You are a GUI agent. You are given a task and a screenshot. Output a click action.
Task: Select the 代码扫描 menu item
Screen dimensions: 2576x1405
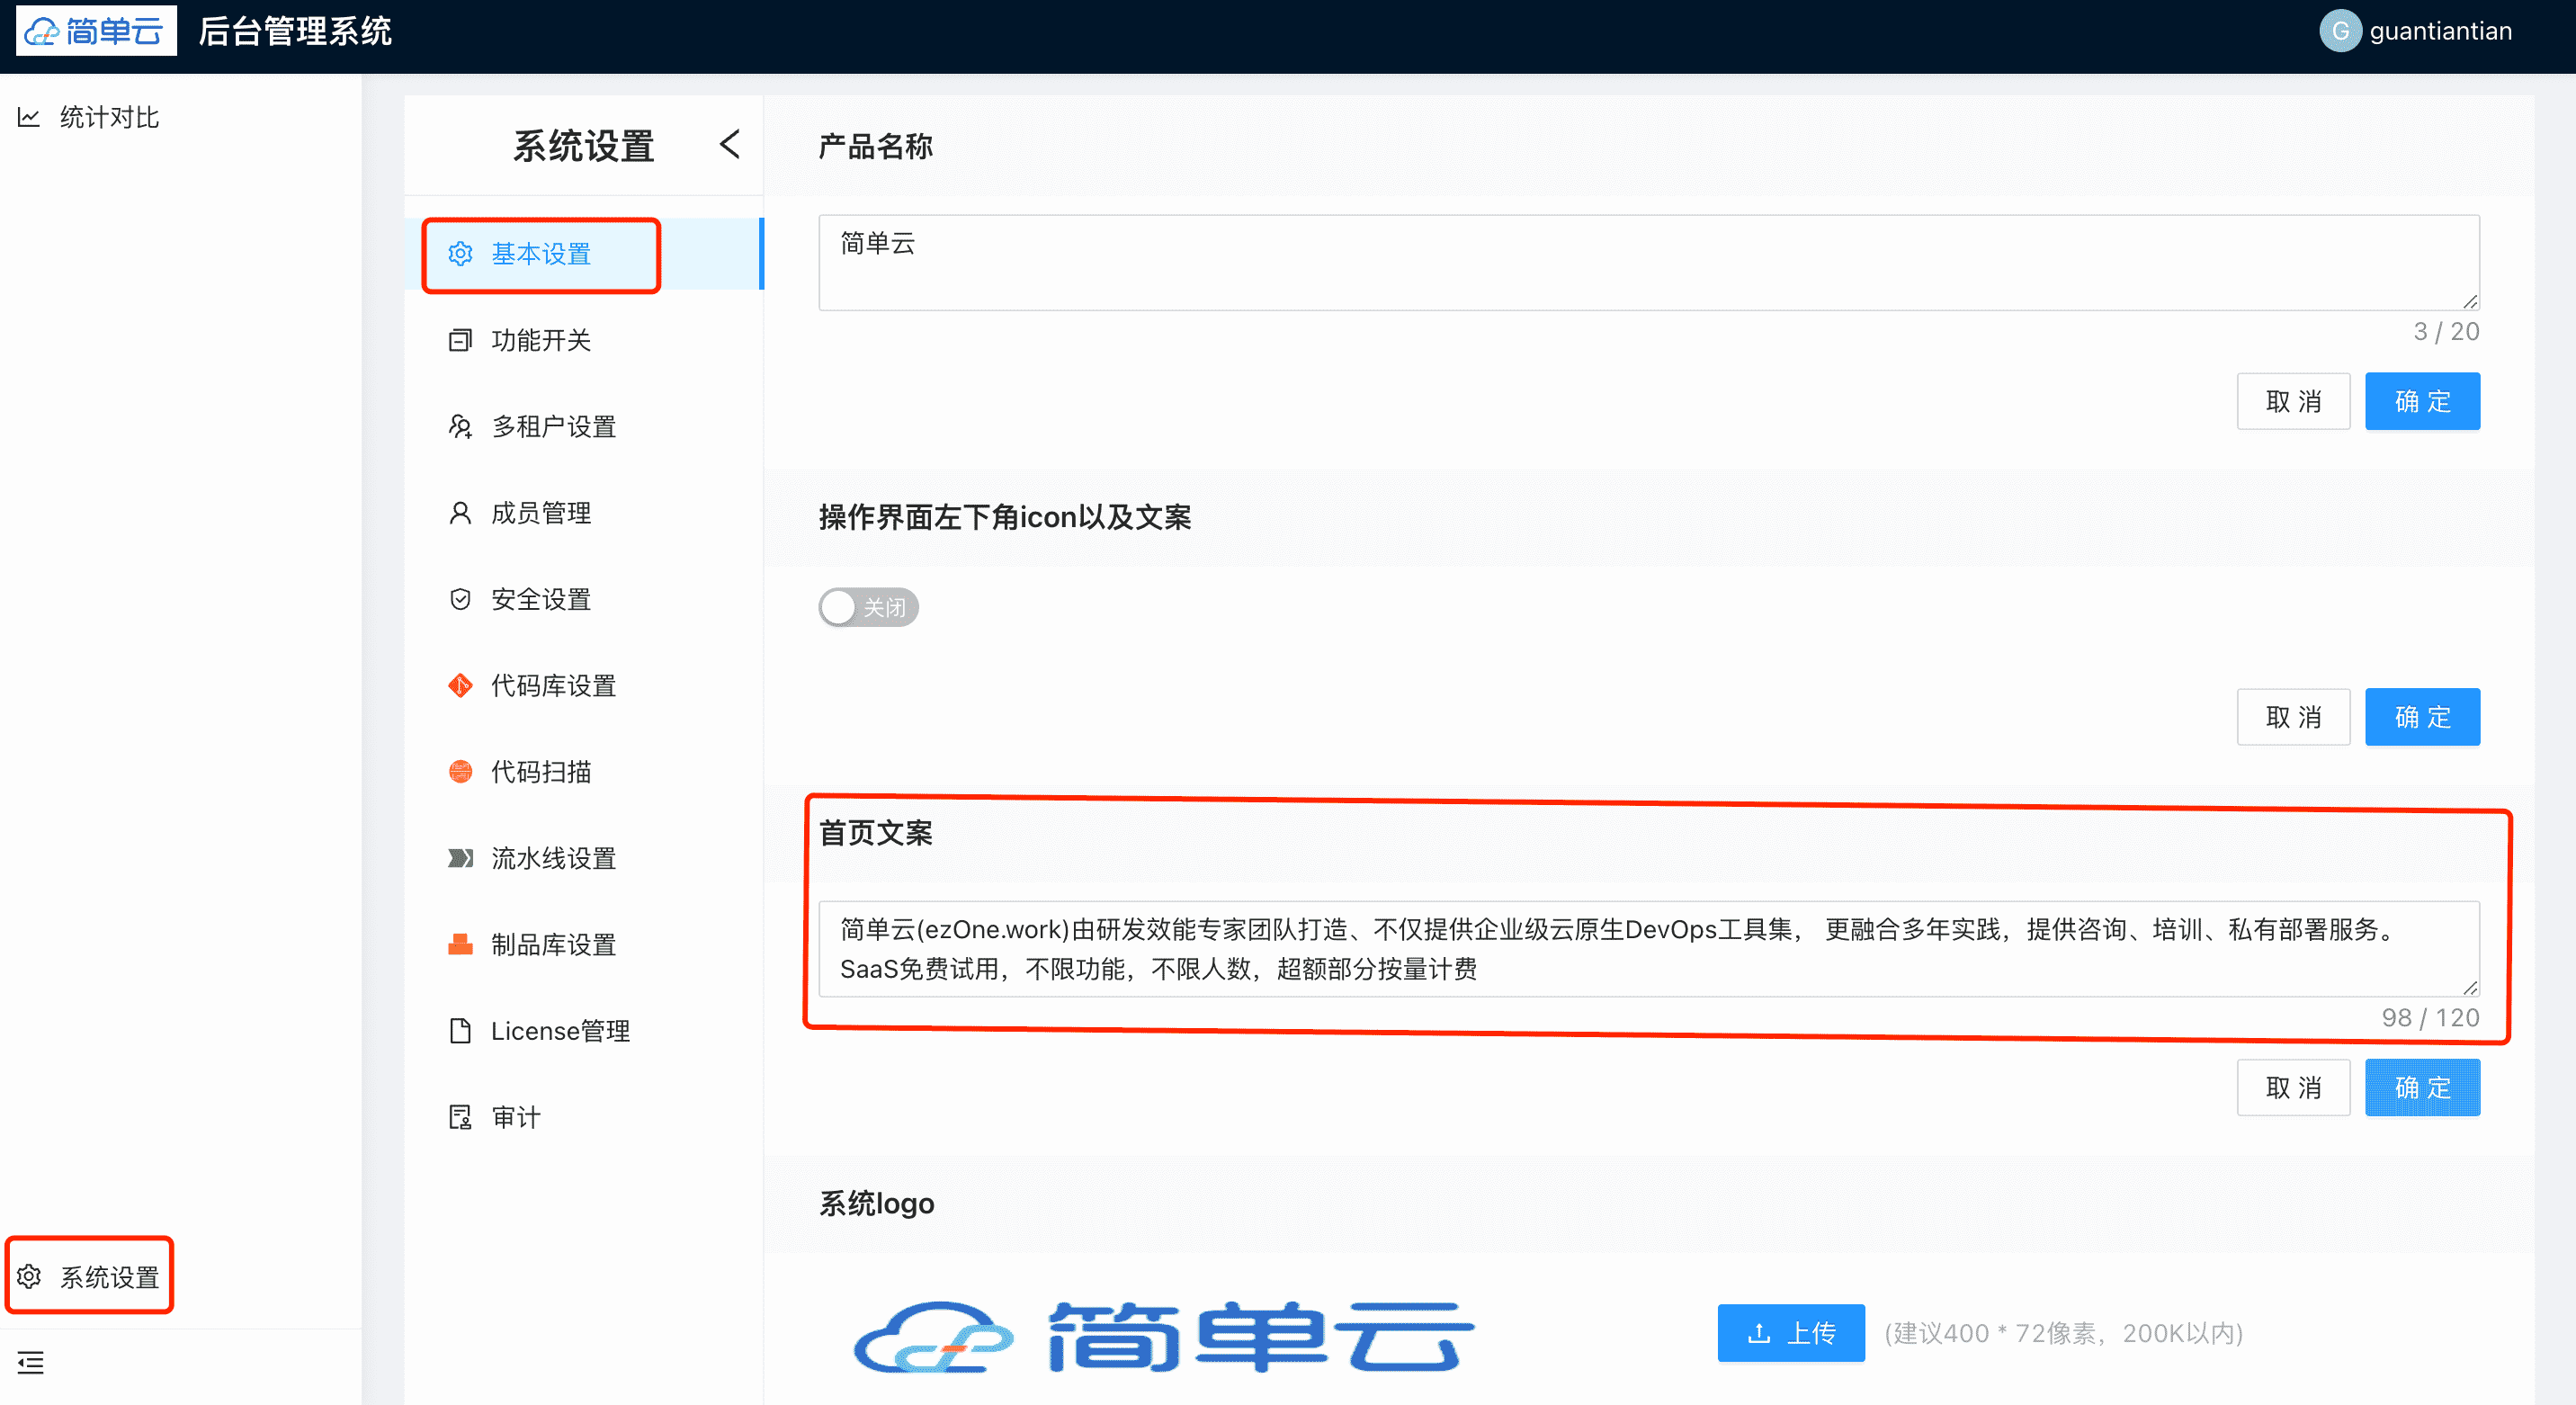pos(584,771)
